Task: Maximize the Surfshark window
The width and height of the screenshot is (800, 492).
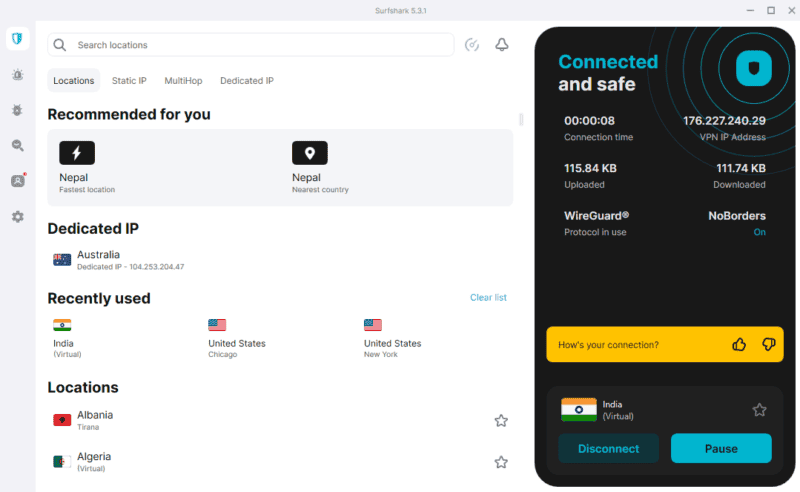Action: [771, 10]
